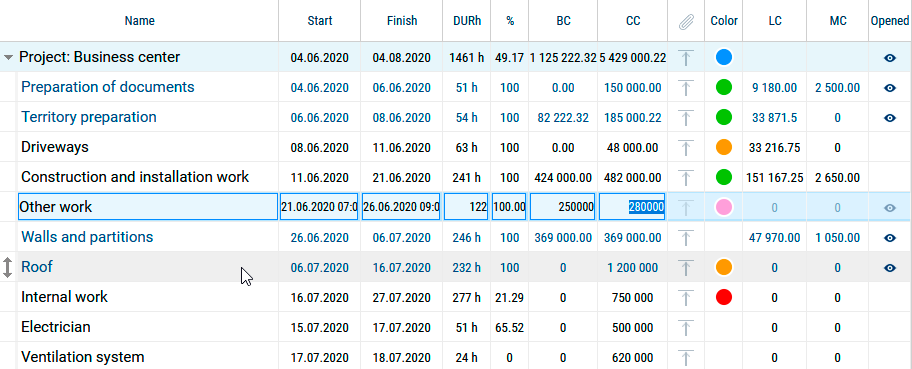Toggle eye icon for Territory preparation
This screenshot has width=912, height=369.
coord(890,118)
